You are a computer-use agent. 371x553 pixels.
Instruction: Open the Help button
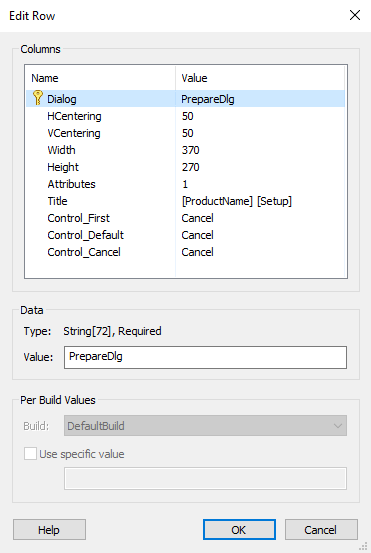click(49, 529)
